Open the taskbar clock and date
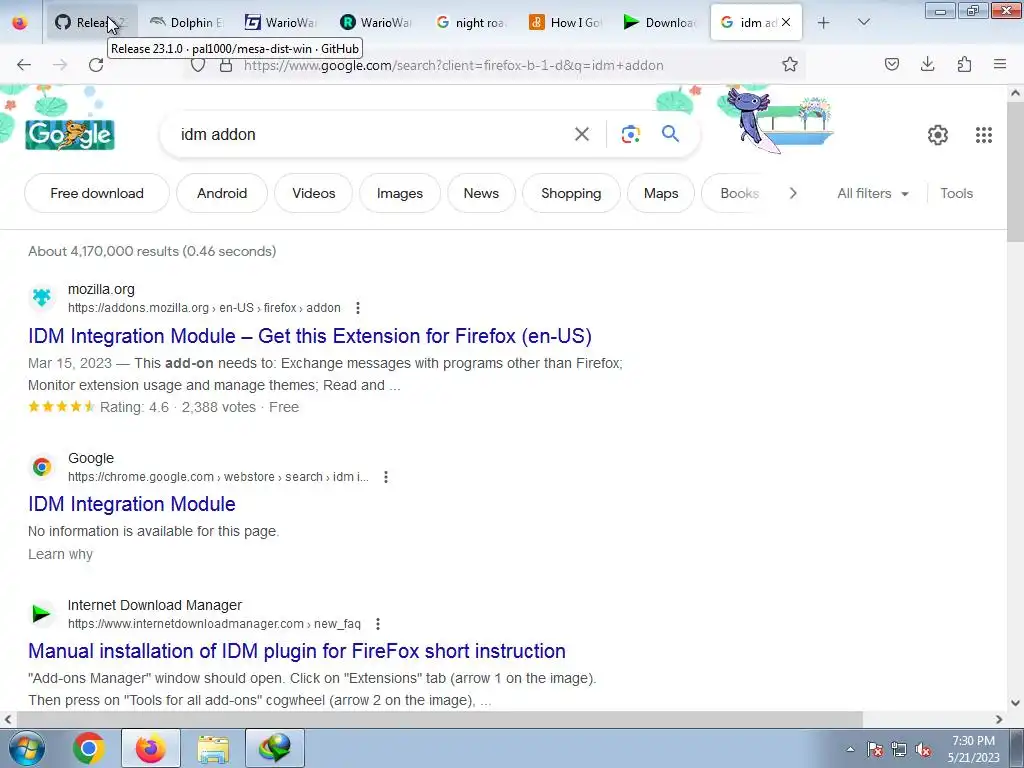Screen dimensions: 1024x768 pyautogui.click(x=974, y=749)
